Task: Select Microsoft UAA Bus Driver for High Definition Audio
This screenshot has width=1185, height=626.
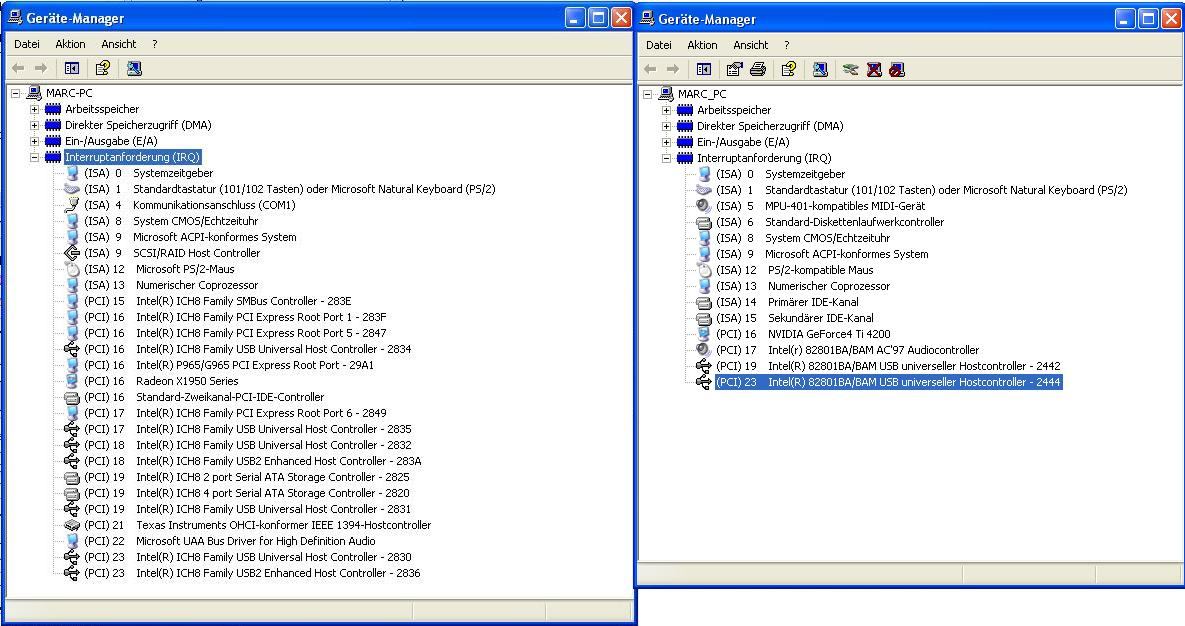Action: pyautogui.click(x=230, y=541)
